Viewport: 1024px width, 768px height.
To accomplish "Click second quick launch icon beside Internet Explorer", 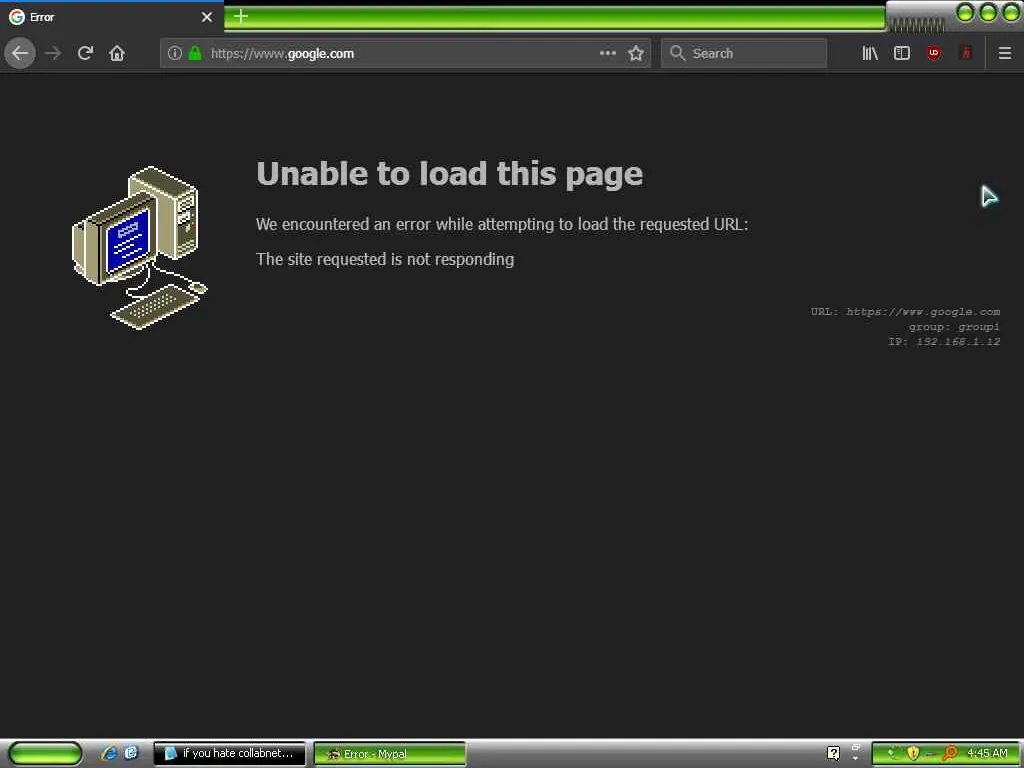I will click(131, 753).
